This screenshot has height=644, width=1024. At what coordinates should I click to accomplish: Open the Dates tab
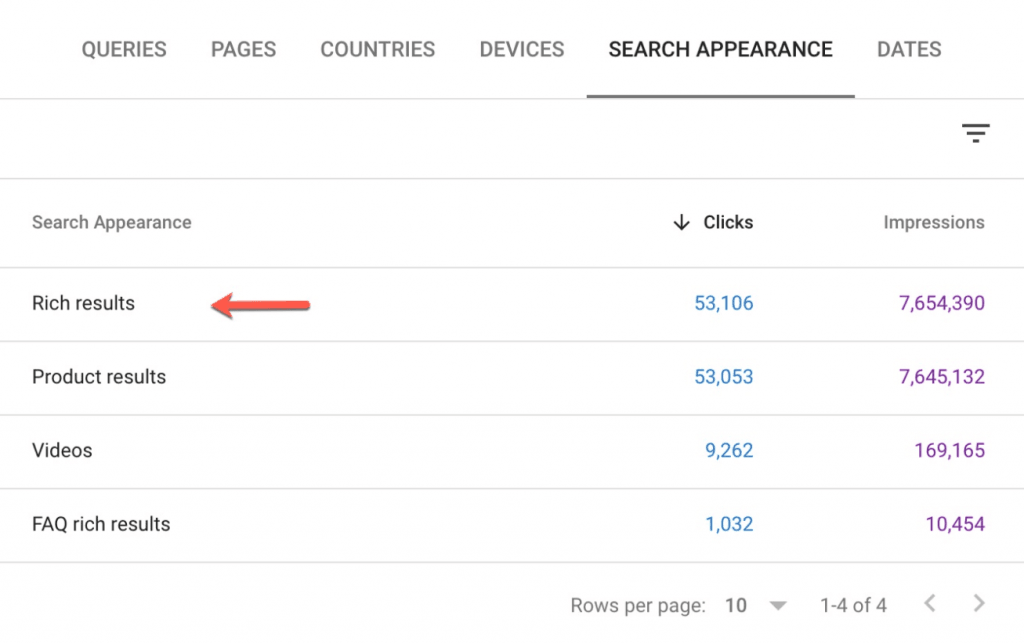click(908, 49)
